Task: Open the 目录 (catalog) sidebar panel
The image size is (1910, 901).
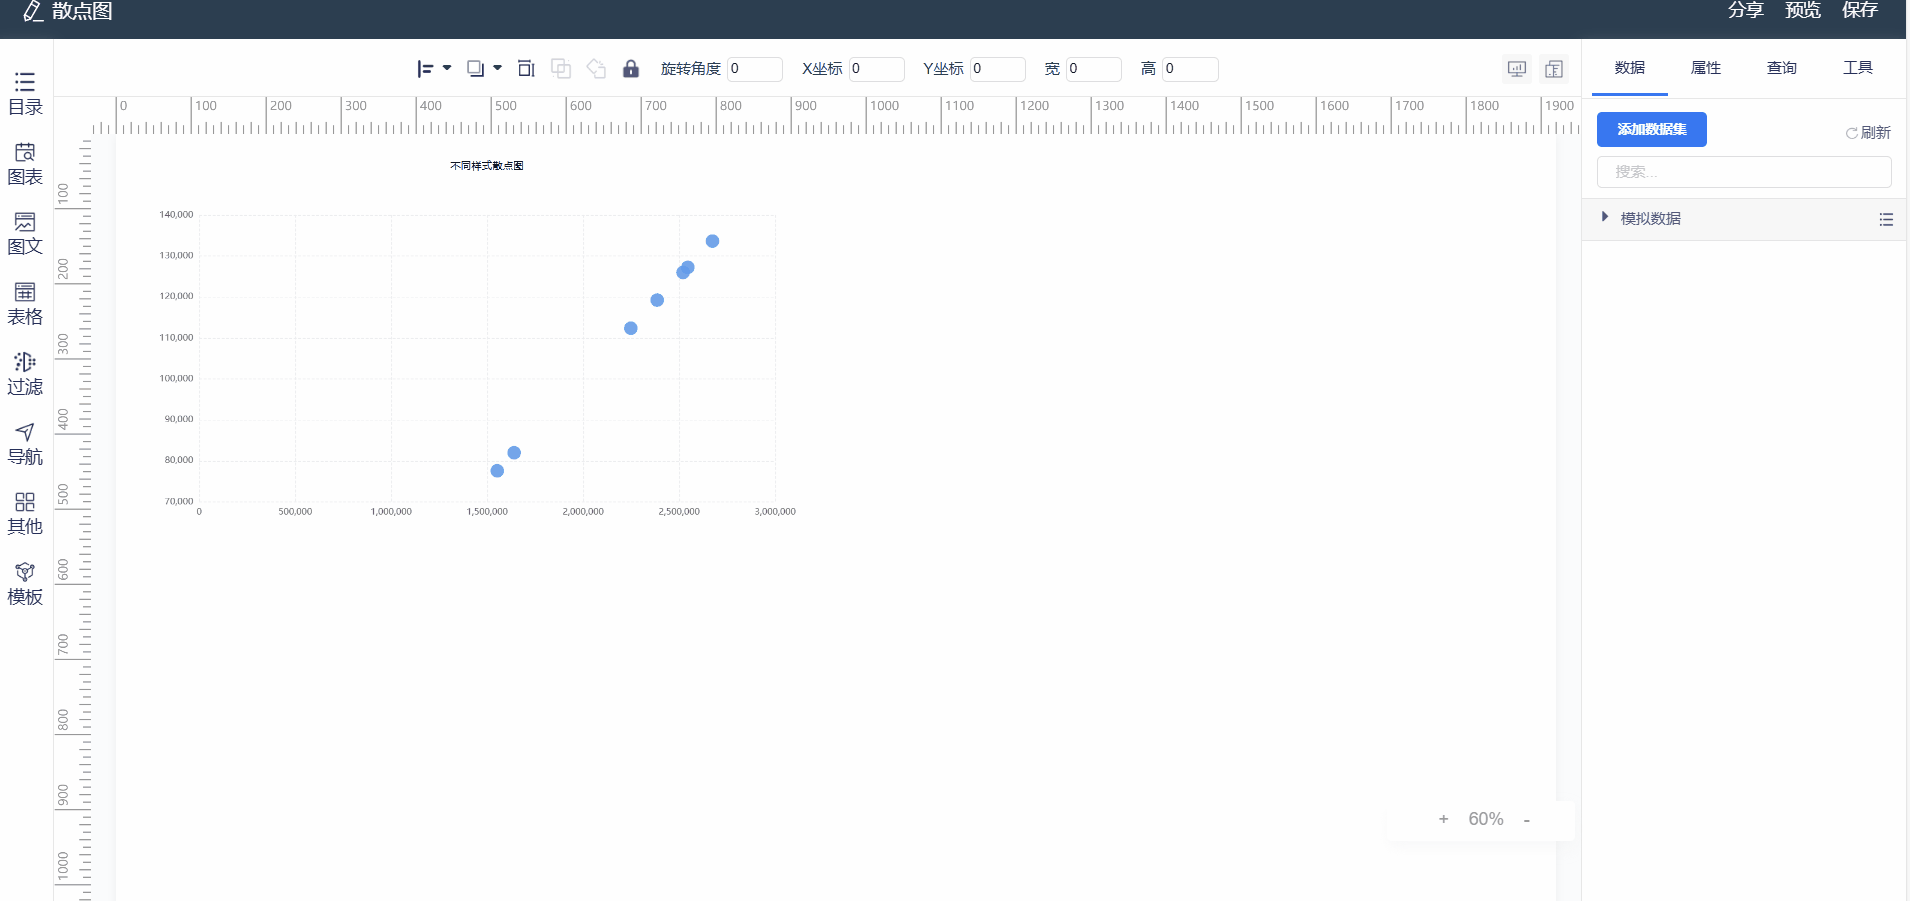Action: (25, 94)
